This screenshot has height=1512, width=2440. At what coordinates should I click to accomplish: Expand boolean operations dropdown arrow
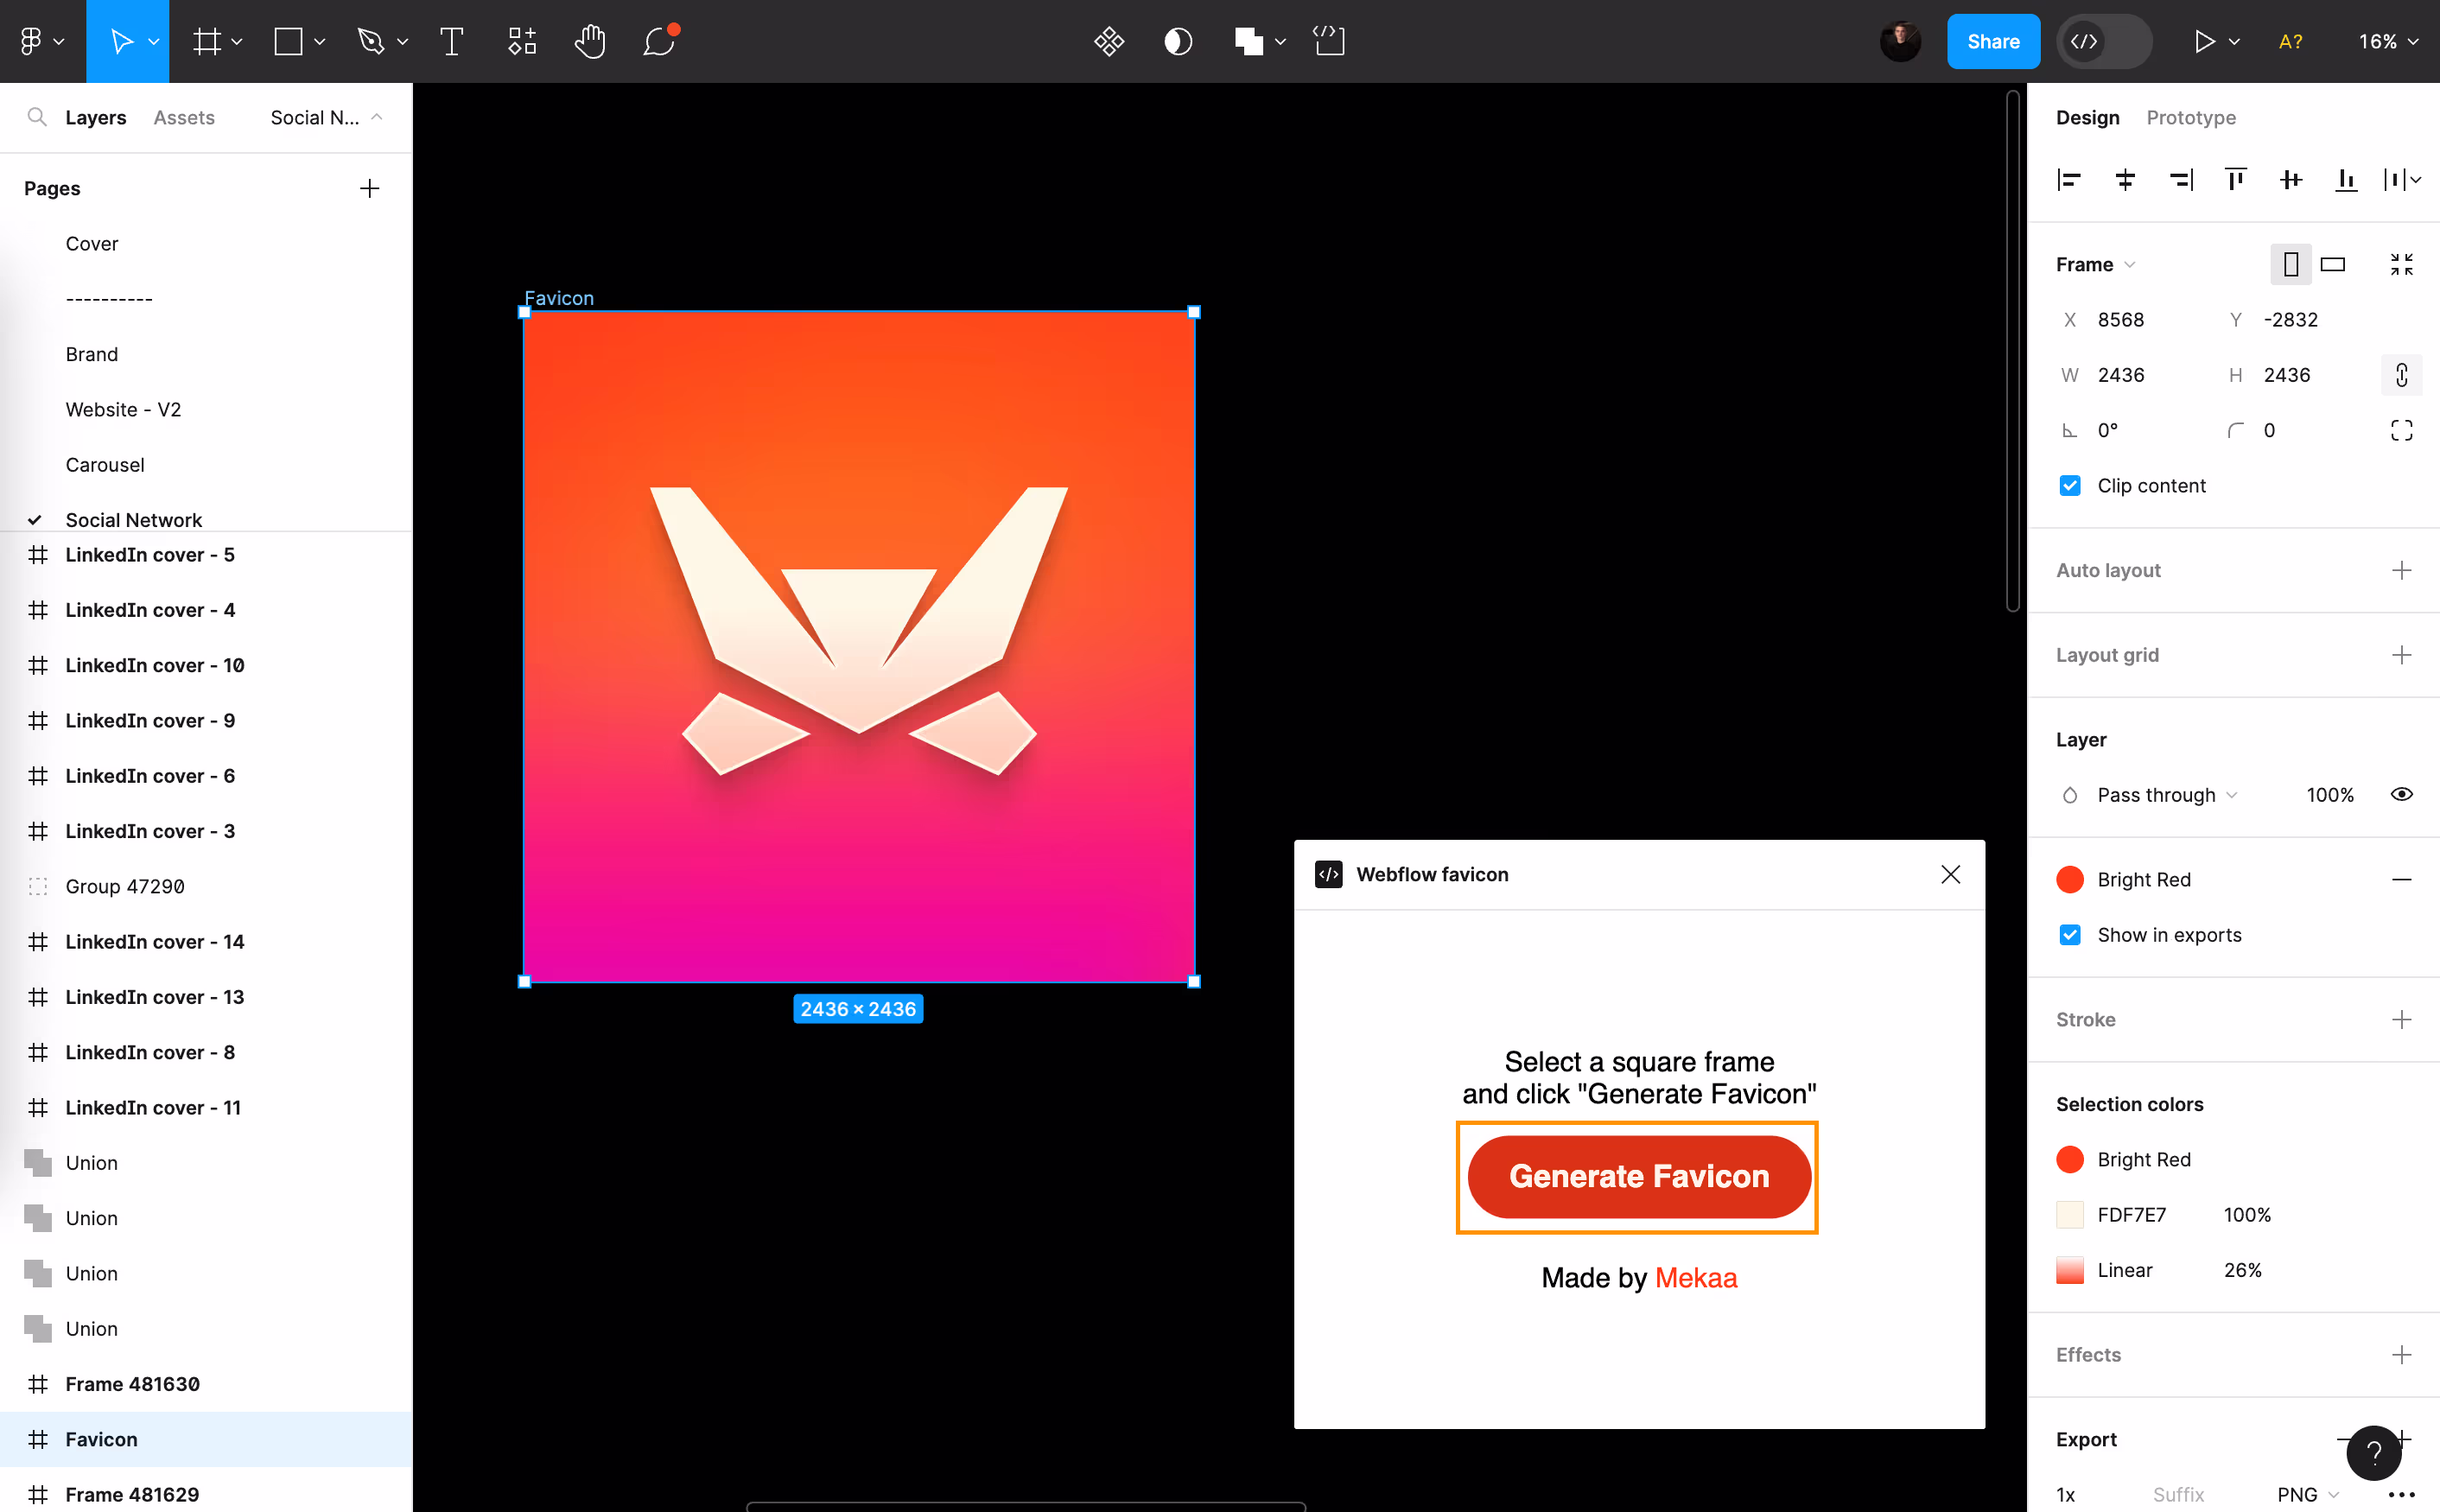coord(1281,41)
